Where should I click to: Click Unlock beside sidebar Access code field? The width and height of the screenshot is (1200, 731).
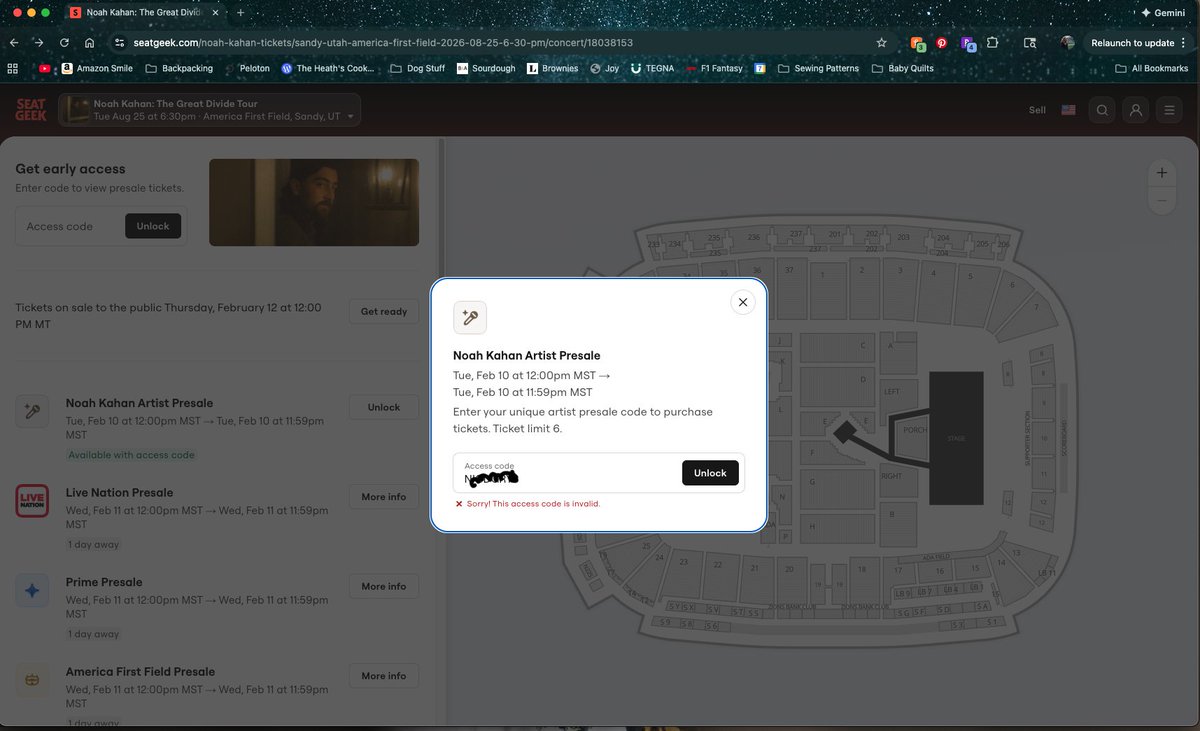(153, 226)
